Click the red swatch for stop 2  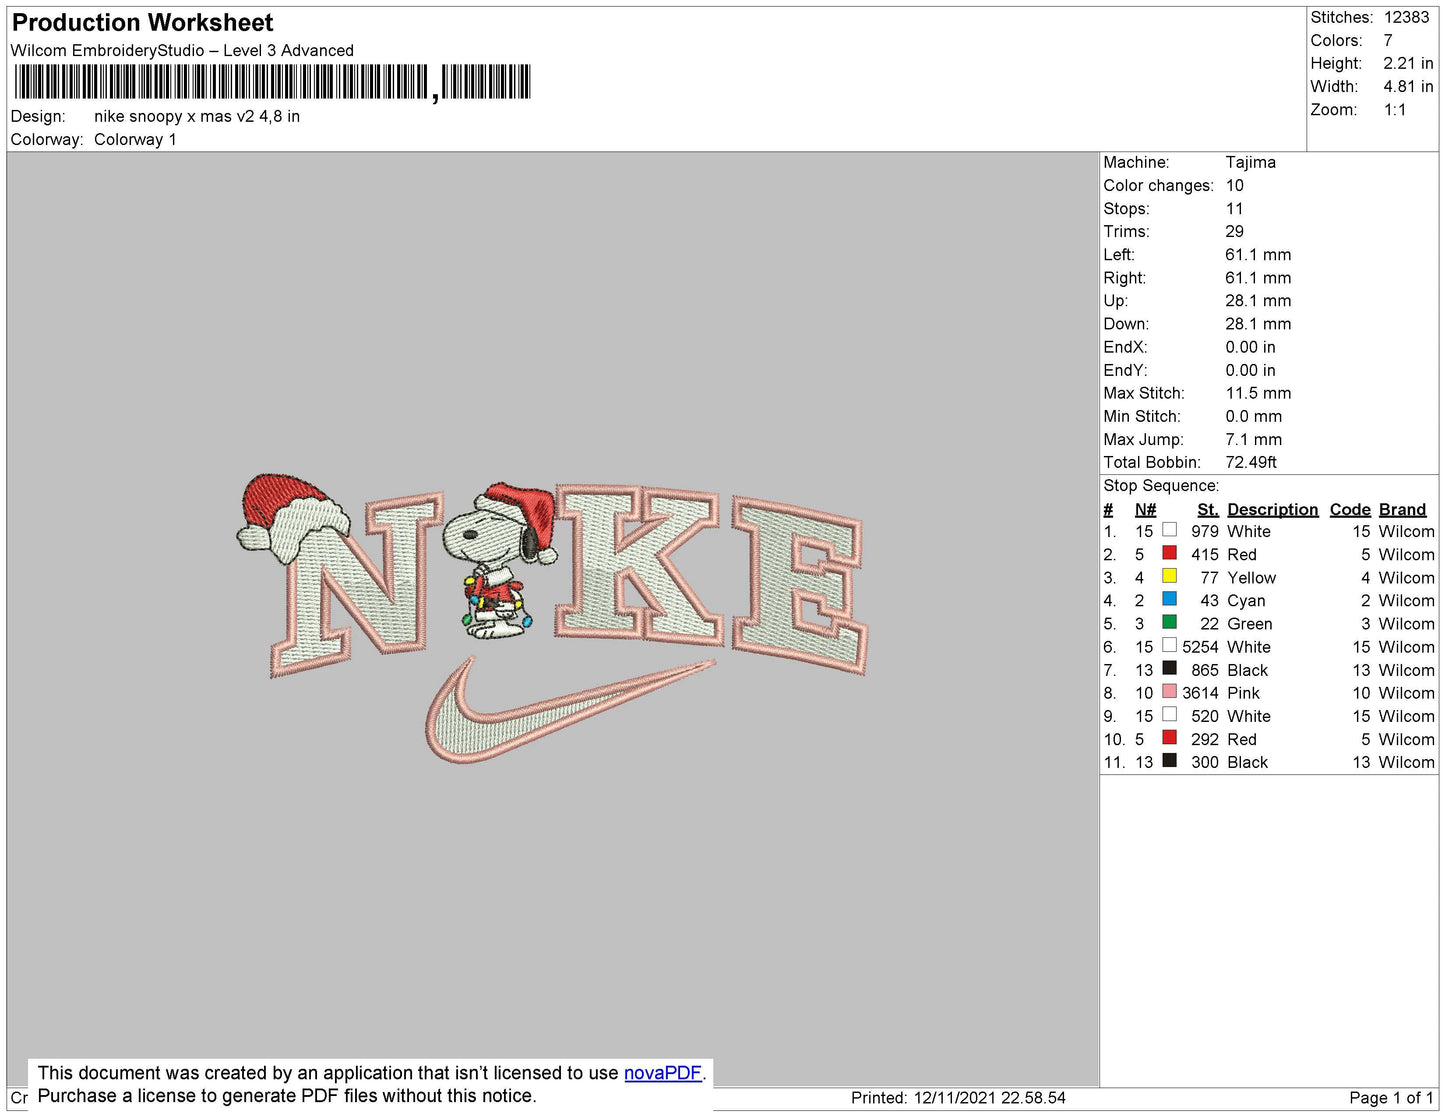1169,553
